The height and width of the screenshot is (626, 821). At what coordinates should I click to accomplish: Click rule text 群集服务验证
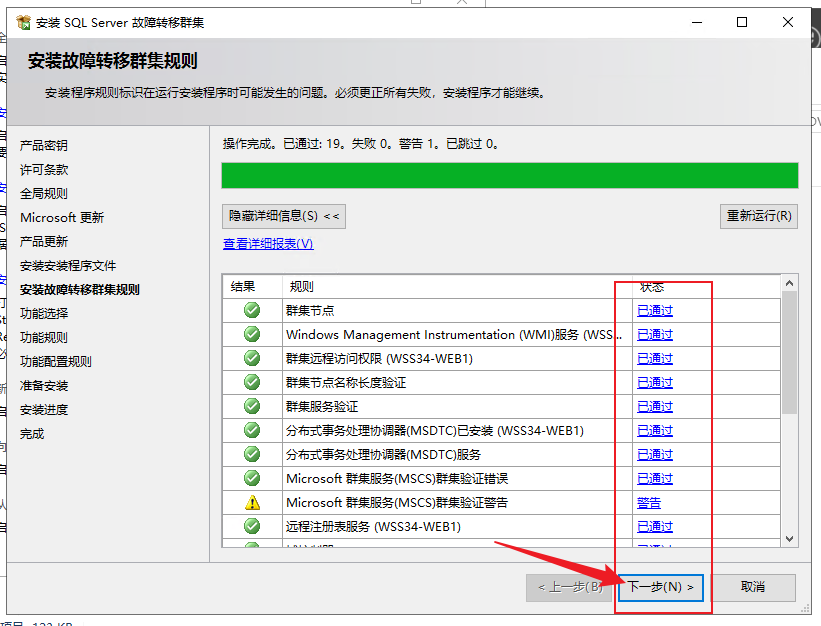coord(322,407)
